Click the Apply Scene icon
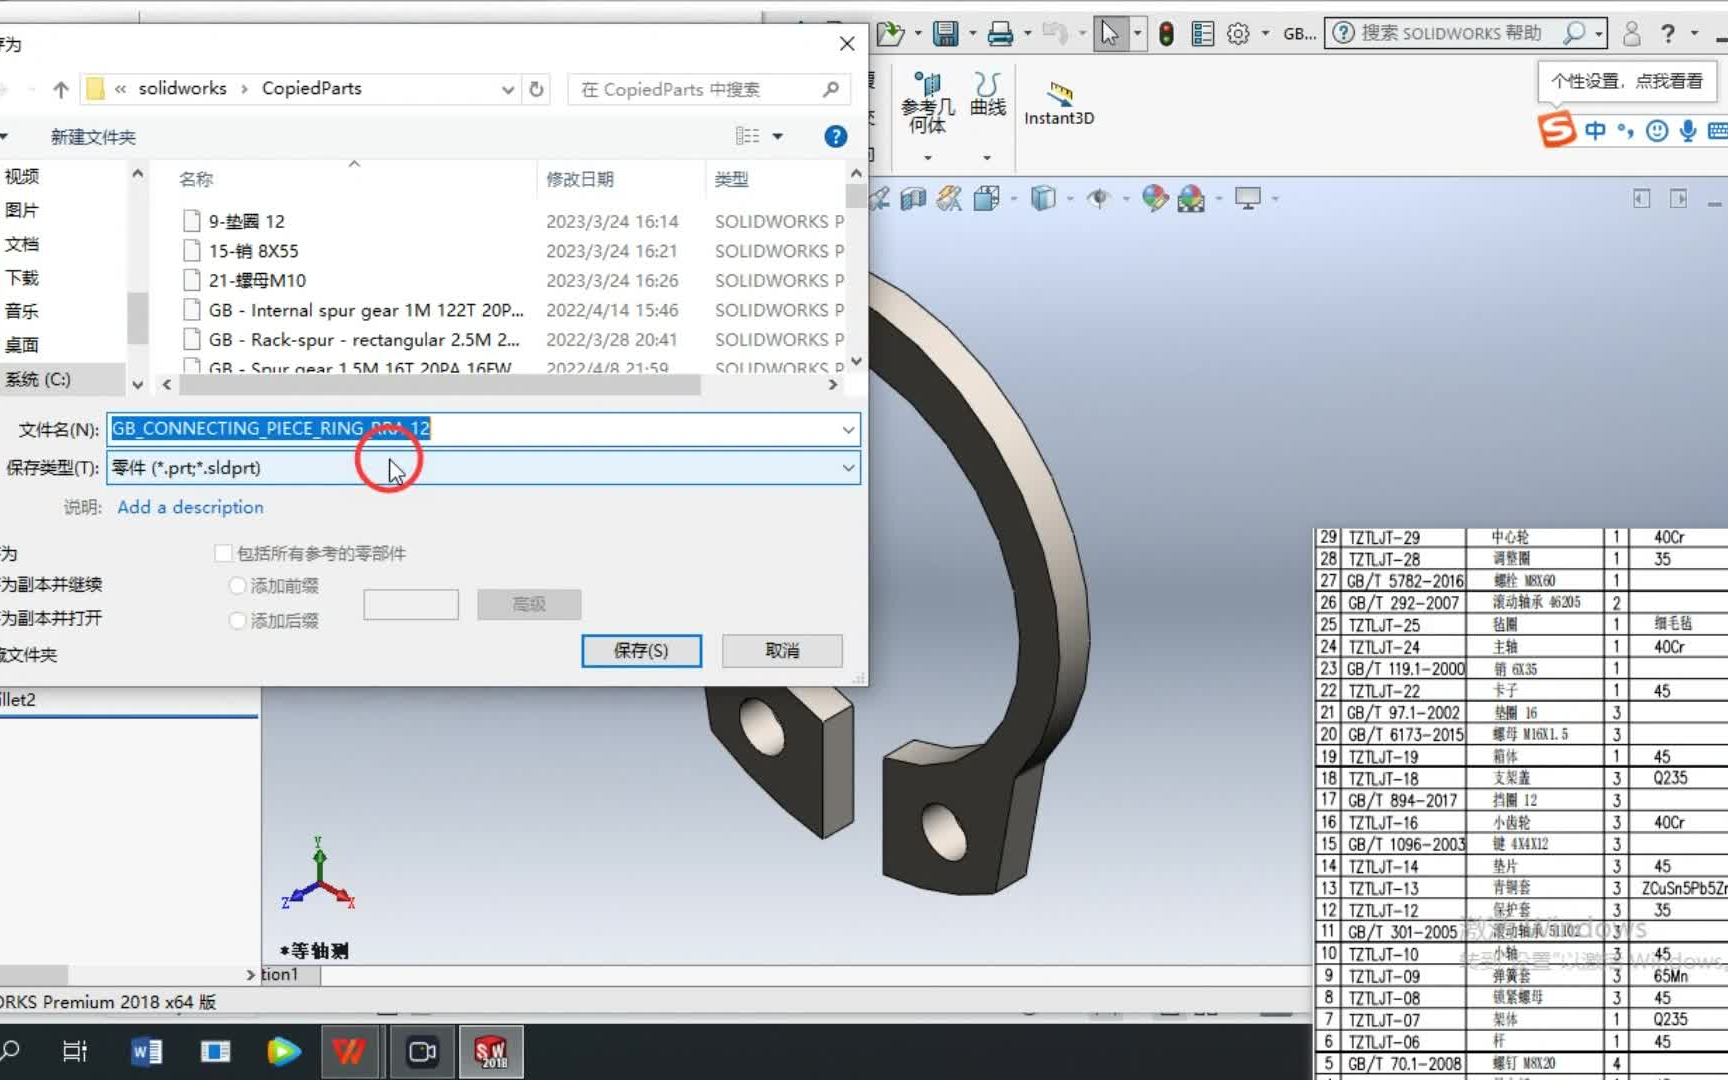Image resolution: width=1728 pixels, height=1080 pixels. point(1191,199)
